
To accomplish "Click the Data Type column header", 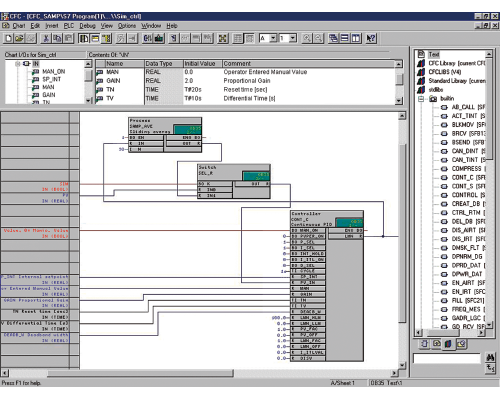I will tap(164, 63).
